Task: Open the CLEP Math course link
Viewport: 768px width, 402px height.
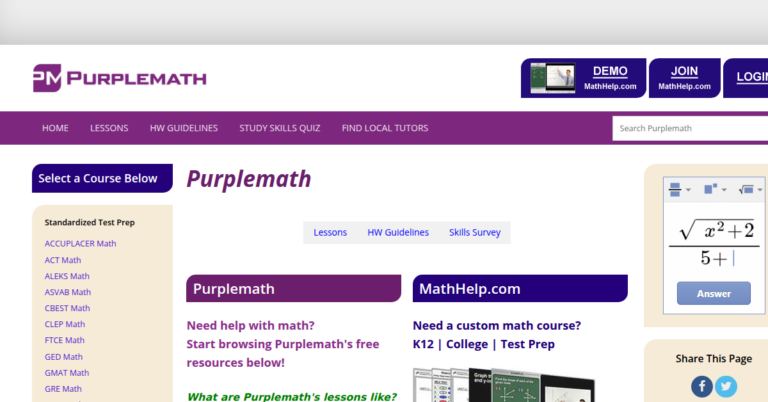Action: pyautogui.click(x=65, y=324)
